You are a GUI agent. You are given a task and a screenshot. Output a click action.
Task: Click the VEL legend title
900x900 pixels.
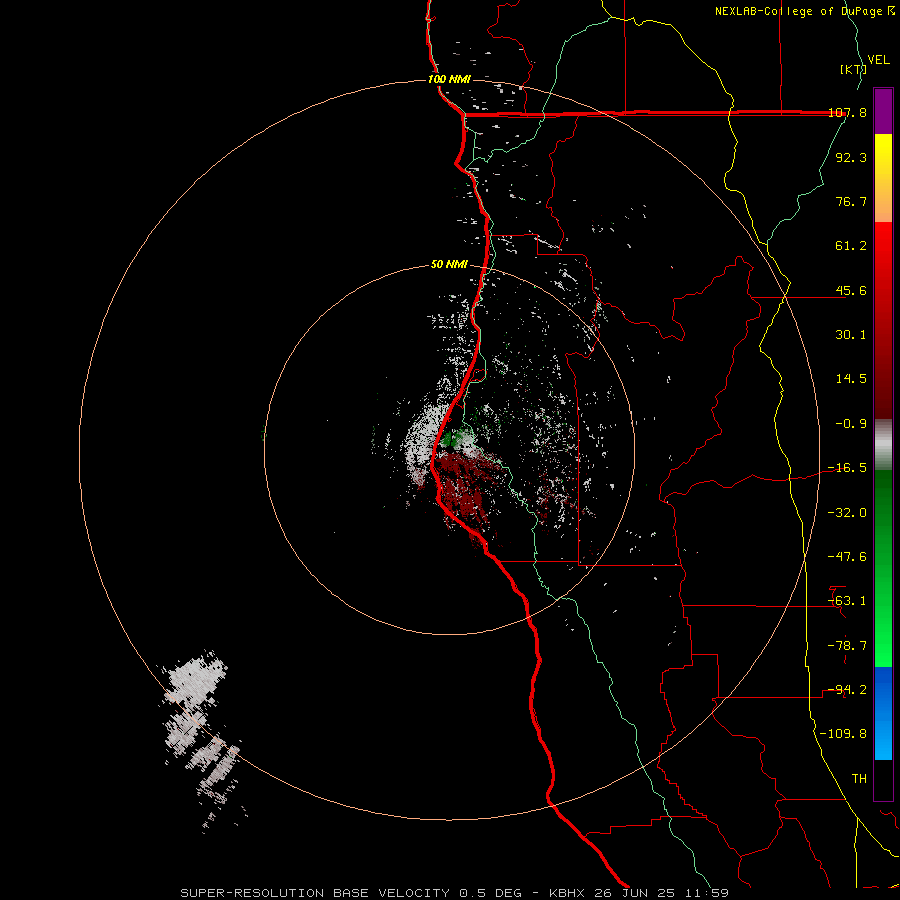pos(878,60)
